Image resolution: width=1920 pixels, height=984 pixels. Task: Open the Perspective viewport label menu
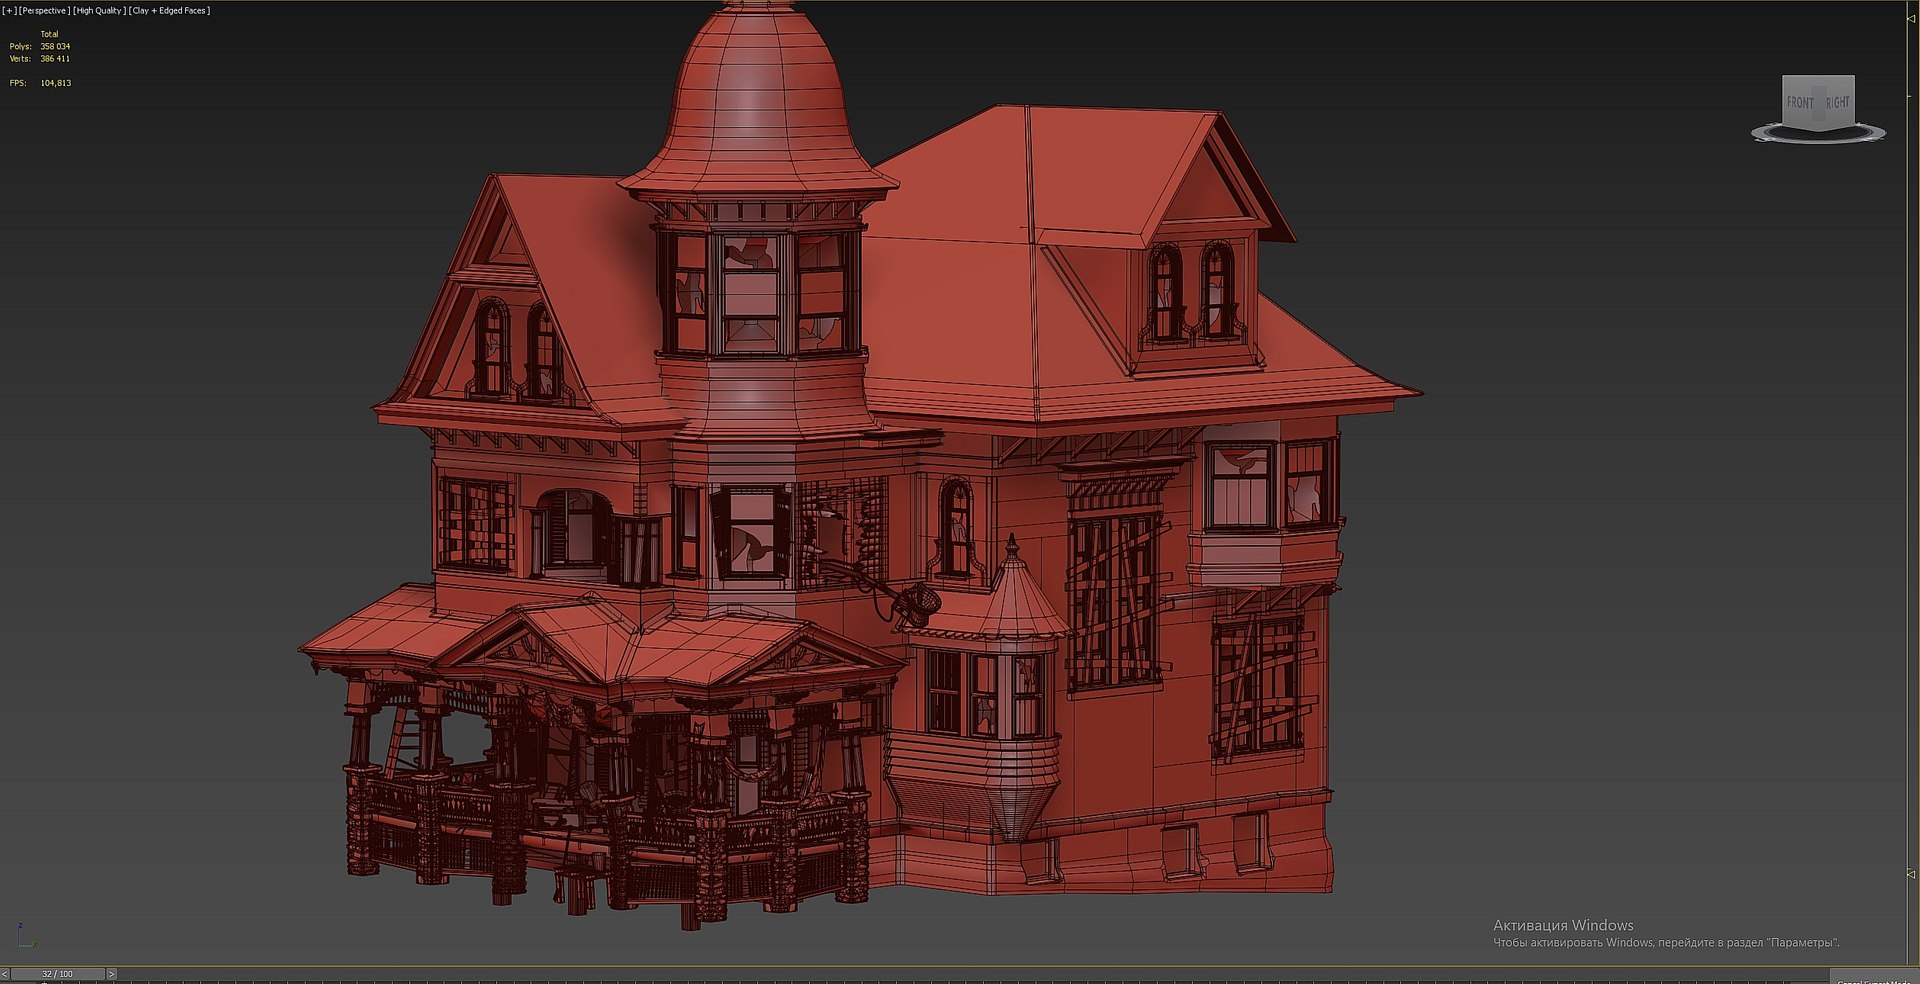[x=44, y=11]
